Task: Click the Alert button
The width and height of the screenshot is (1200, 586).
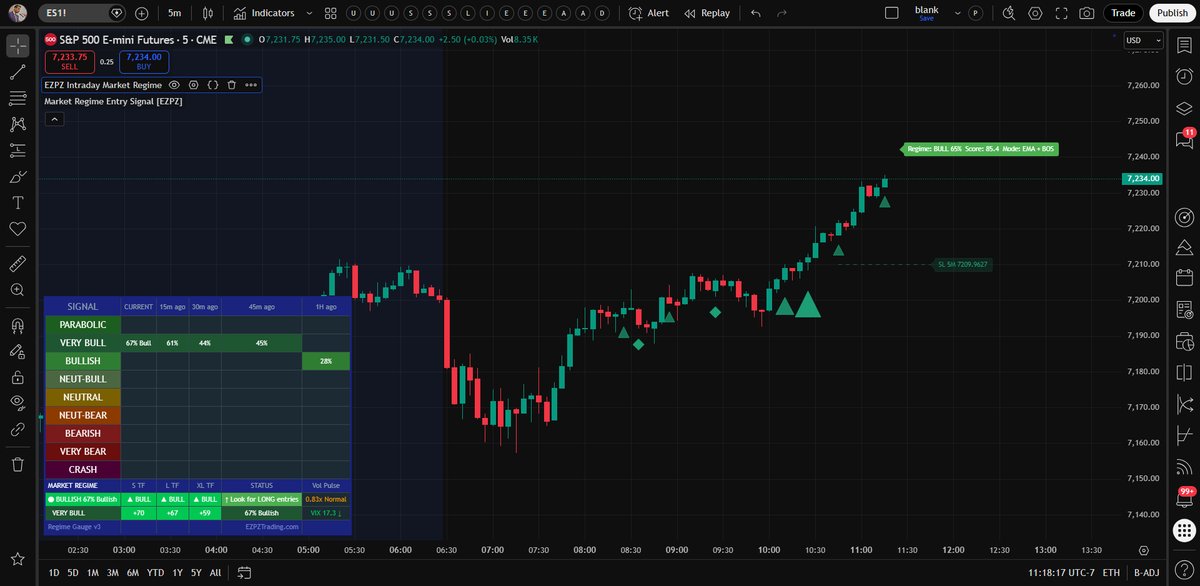Action: (648, 13)
